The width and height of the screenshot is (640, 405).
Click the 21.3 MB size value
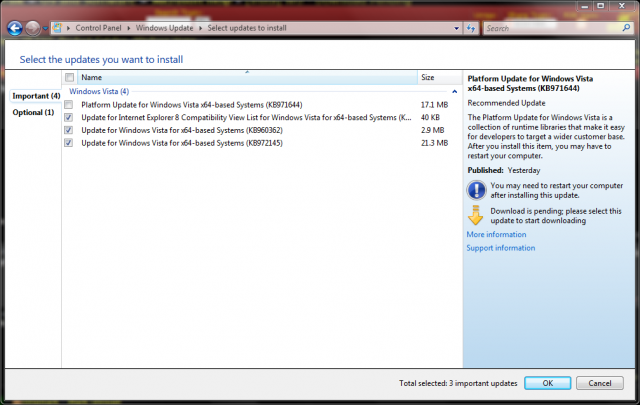click(x=434, y=143)
